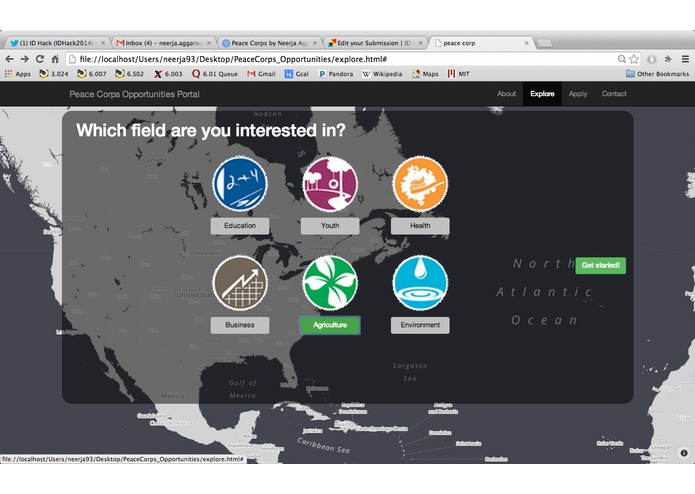Screen dimensions: 695x494
Task: Switch to the Gmail Inbox tab
Action: click(x=163, y=43)
